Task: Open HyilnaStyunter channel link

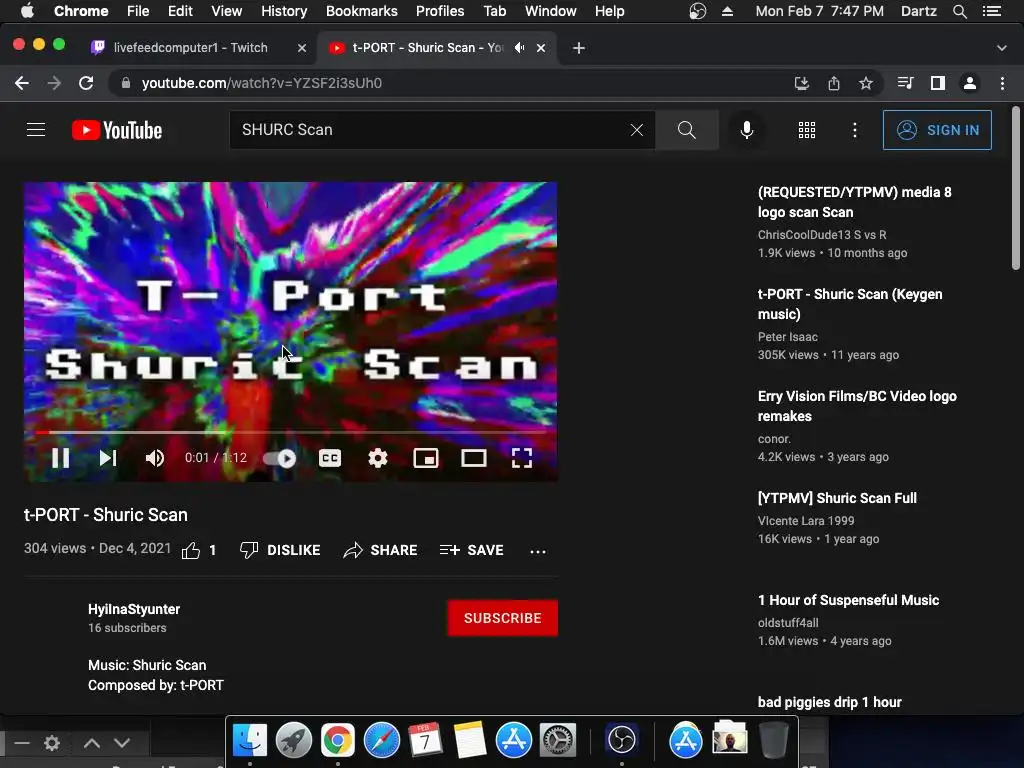Action: pos(134,609)
